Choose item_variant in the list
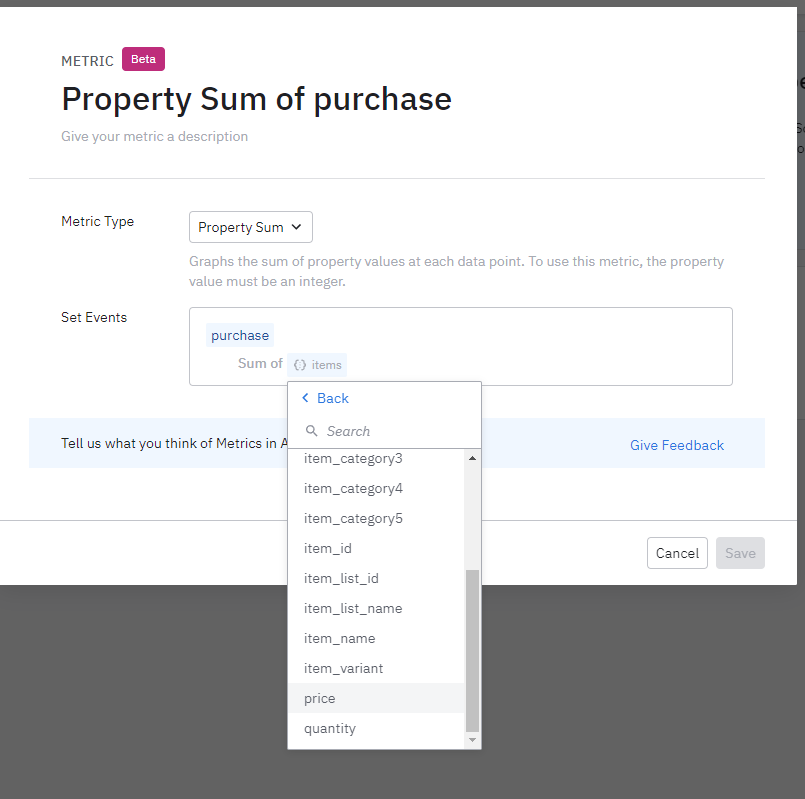 [x=343, y=668]
